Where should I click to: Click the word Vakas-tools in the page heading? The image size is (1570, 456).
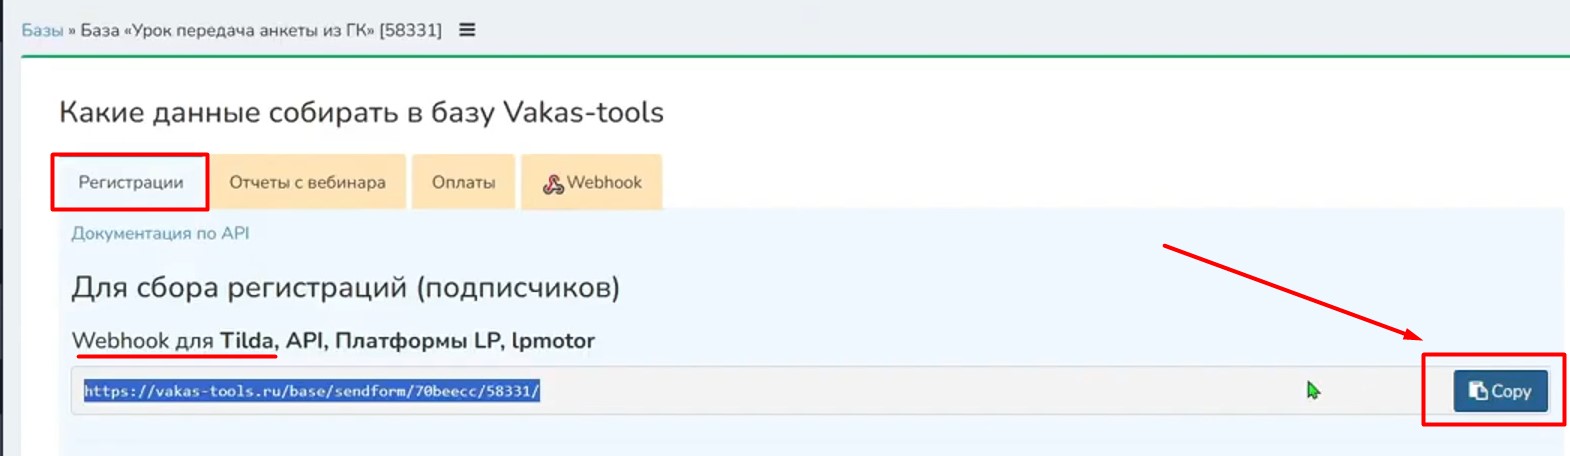tap(583, 112)
